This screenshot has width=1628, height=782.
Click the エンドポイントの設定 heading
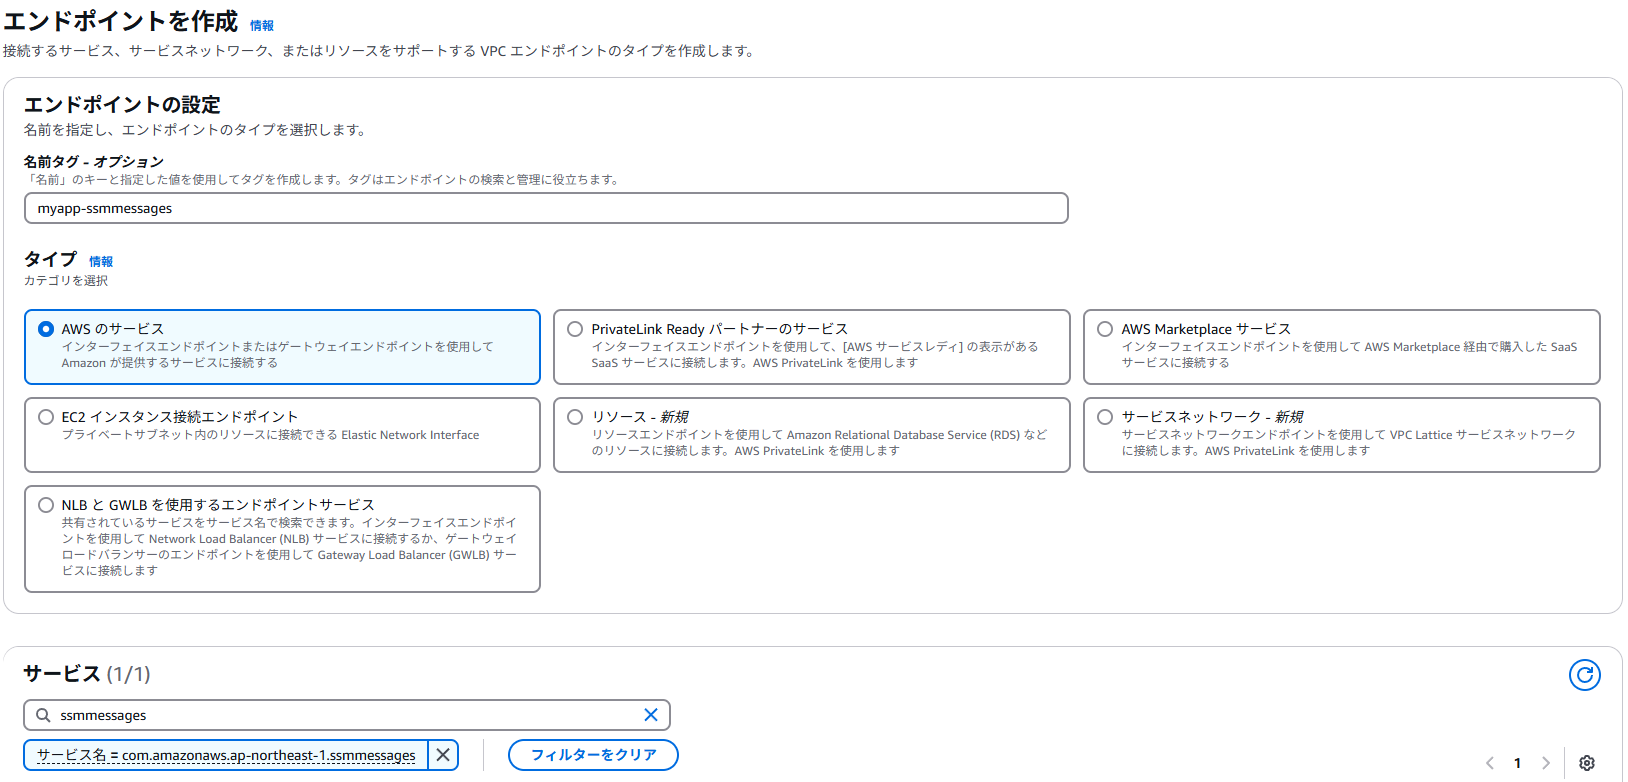(x=122, y=104)
